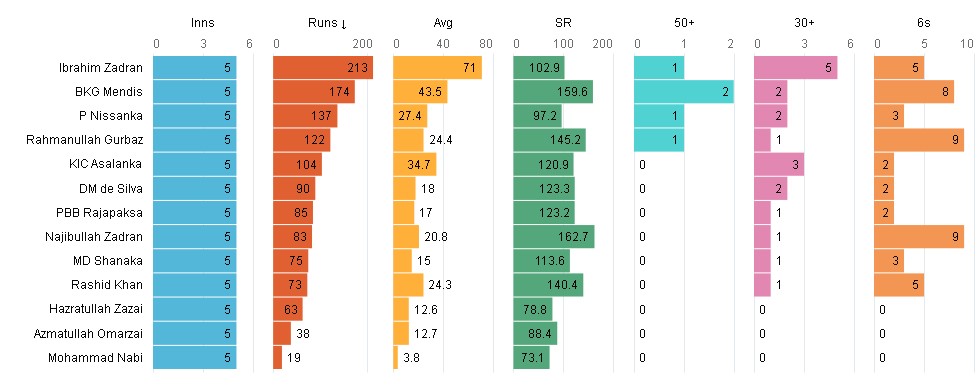The width and height of the screenshot is (980, 391).
Task: Click Najibullah Zadran's 162.7 strike rate bar
Action: click(x=554, y=237)
